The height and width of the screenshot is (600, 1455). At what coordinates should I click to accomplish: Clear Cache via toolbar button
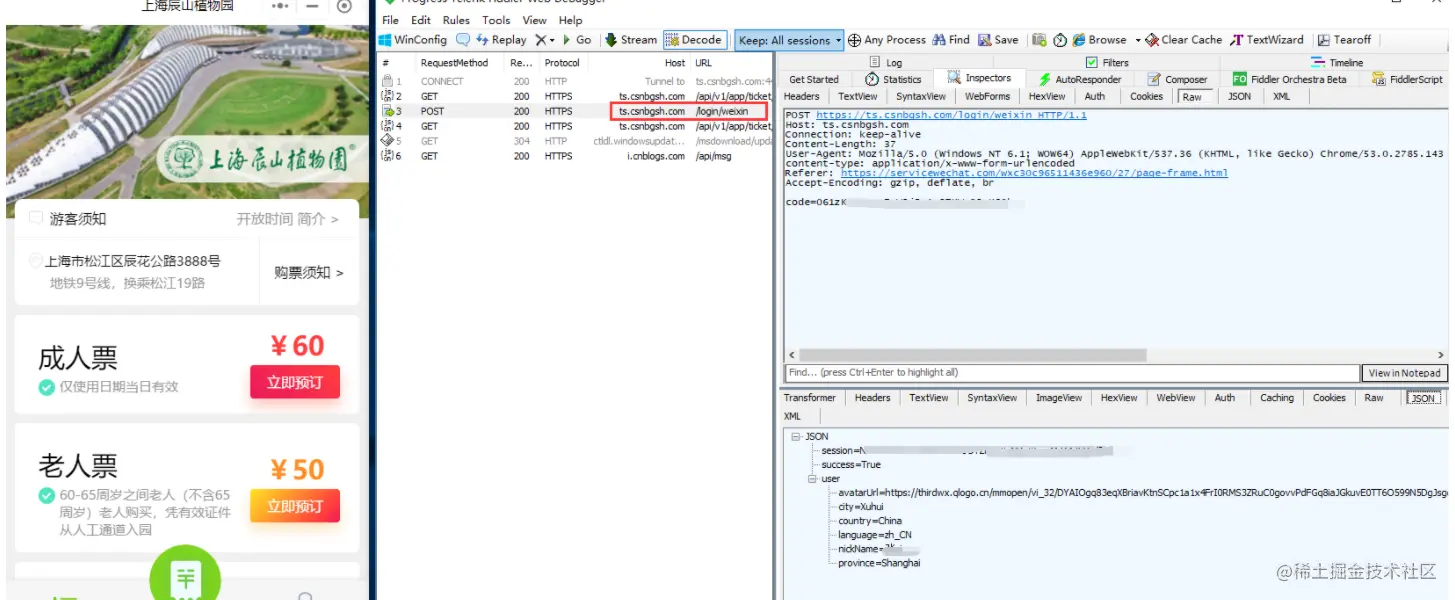click(x=1184, y=40)
